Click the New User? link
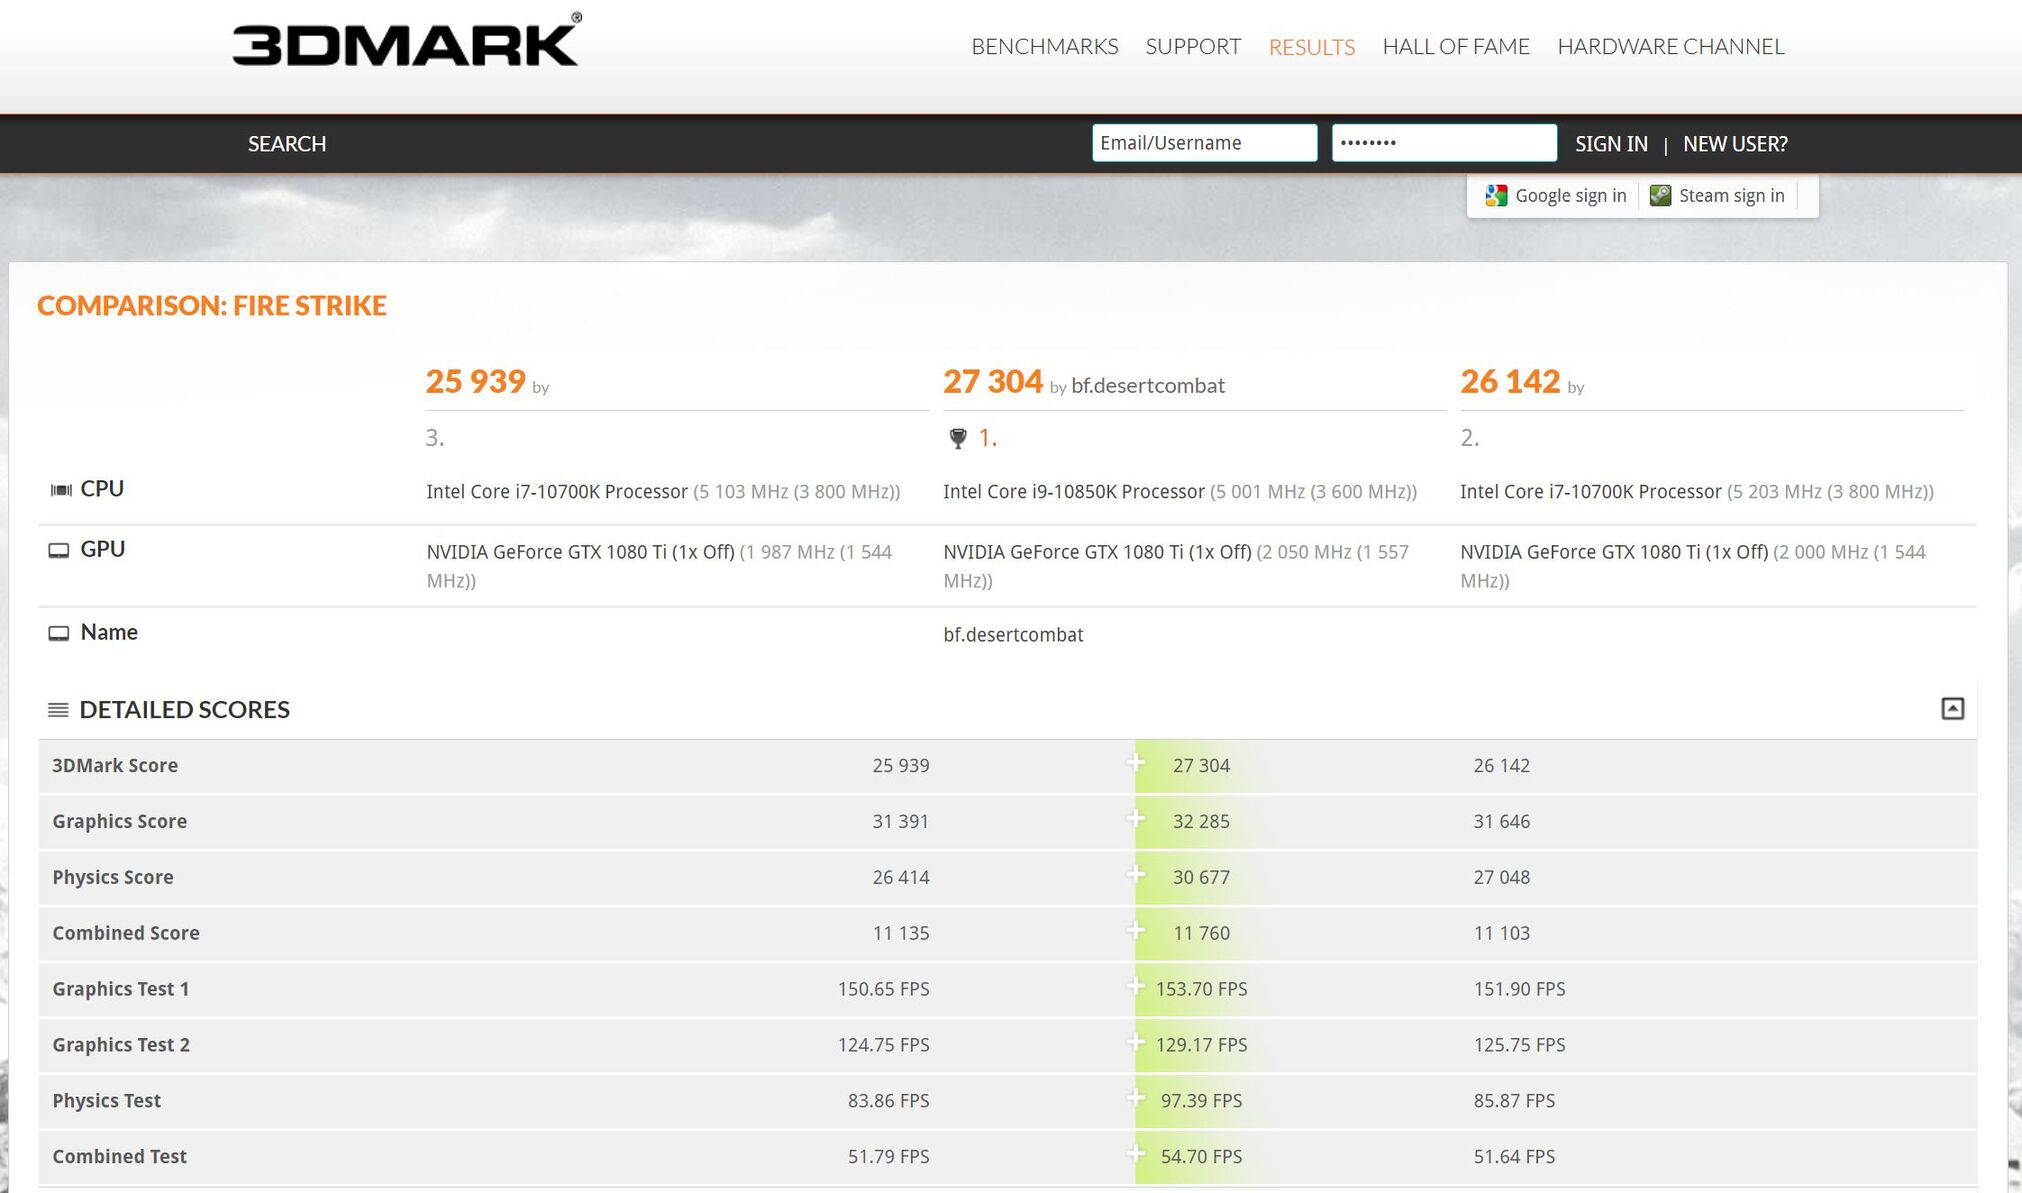The height and width of the screenshot is (1193, 2022). pos(1735,144)
